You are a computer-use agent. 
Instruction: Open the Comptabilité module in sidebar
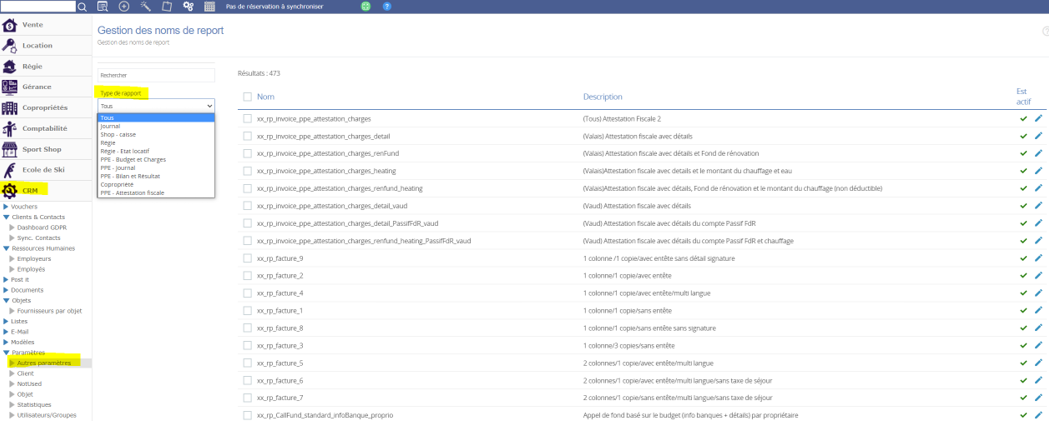pos(44,129)
